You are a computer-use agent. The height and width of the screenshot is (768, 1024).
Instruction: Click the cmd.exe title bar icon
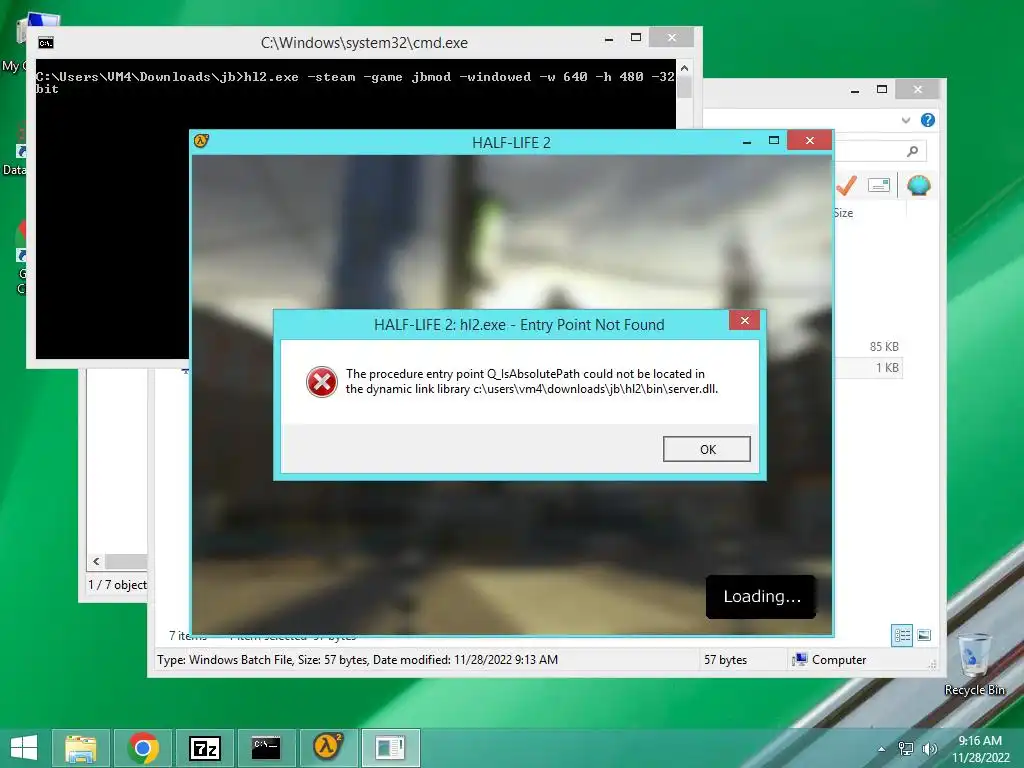pyautogui.click(x=46, y=43)
